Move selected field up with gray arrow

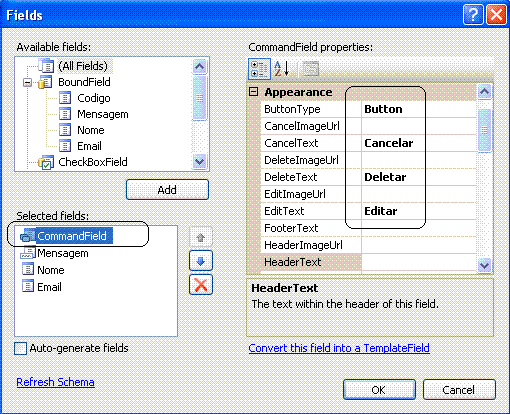click(x=201, y=237)
